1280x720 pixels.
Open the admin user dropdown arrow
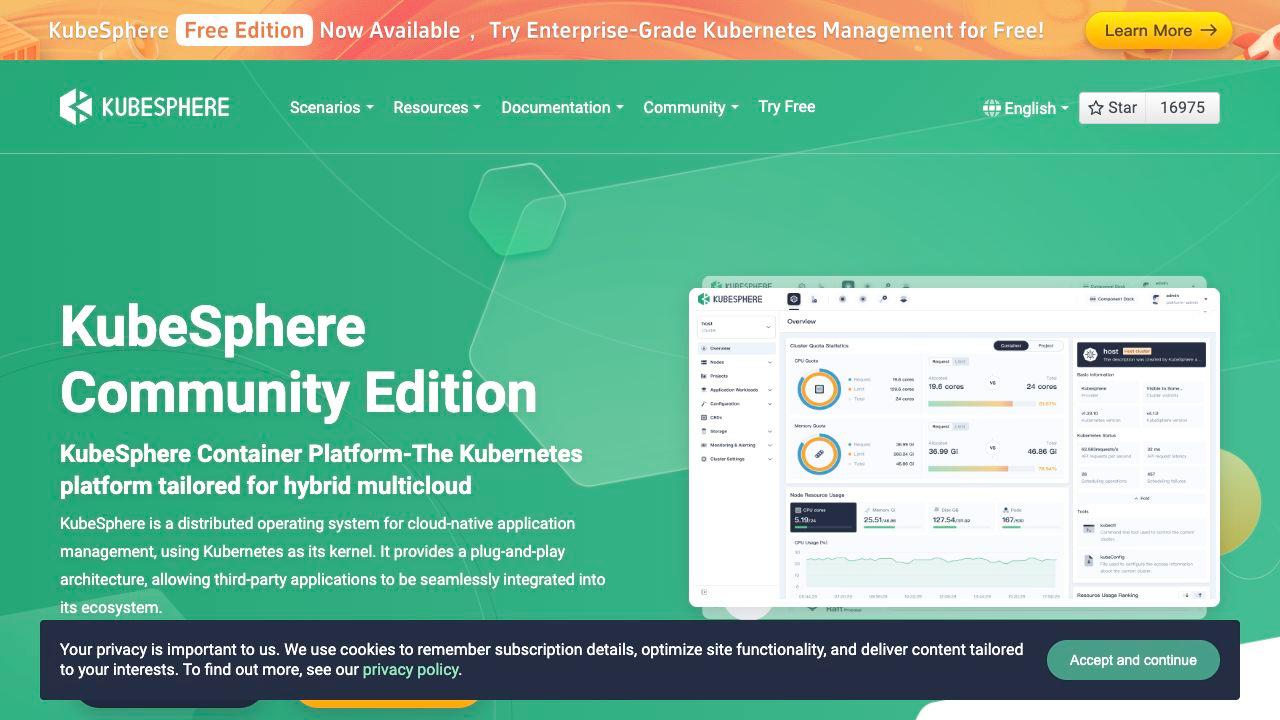tap(1206, 299)
